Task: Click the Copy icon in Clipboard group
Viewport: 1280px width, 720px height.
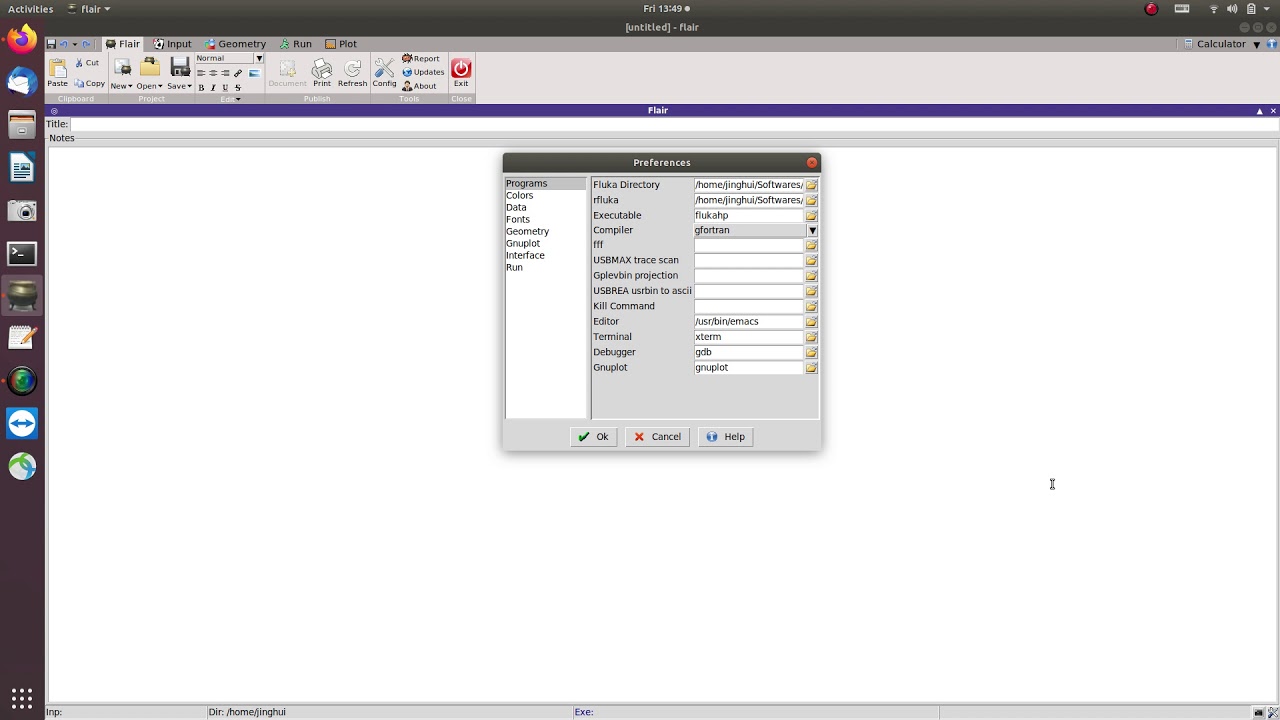Action: click(80, 83)
